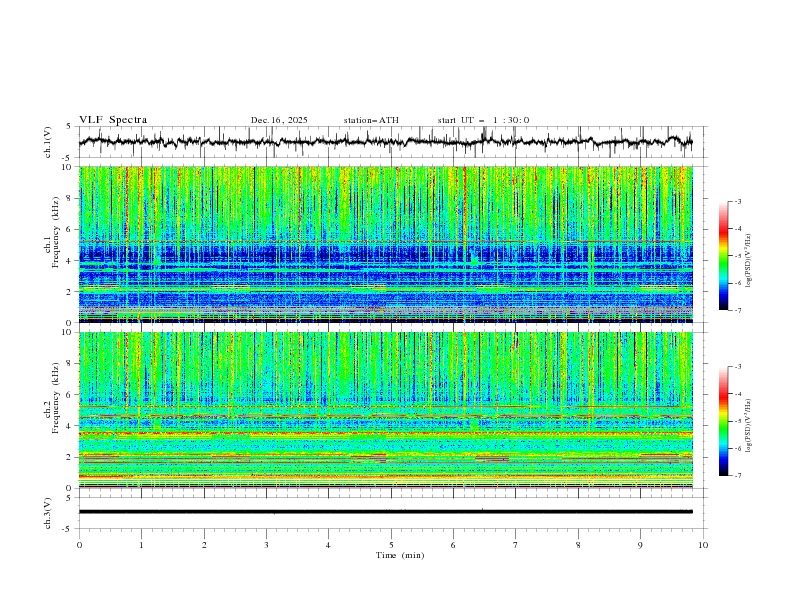Click the ch.2 spectrogram's PSD color bar
This screenshot has width=792, height=612.
click(723, 421)
